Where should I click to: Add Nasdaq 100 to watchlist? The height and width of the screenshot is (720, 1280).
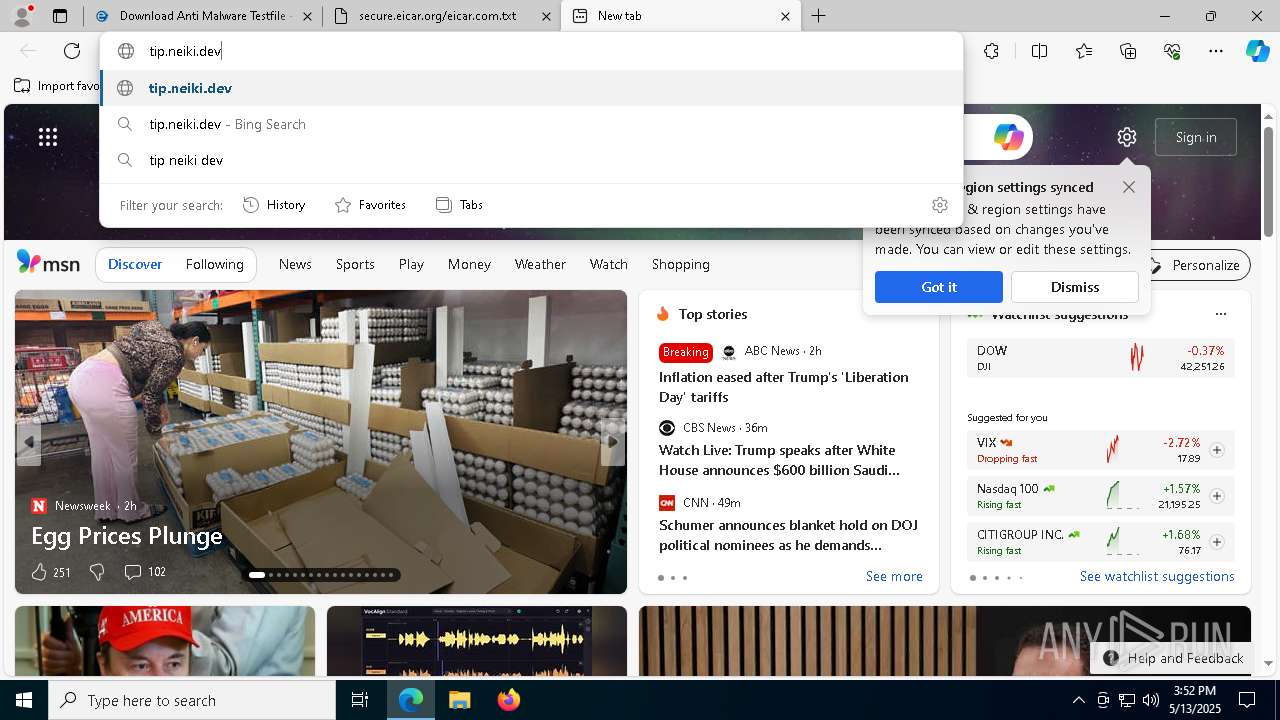[x=1217, y=496]
